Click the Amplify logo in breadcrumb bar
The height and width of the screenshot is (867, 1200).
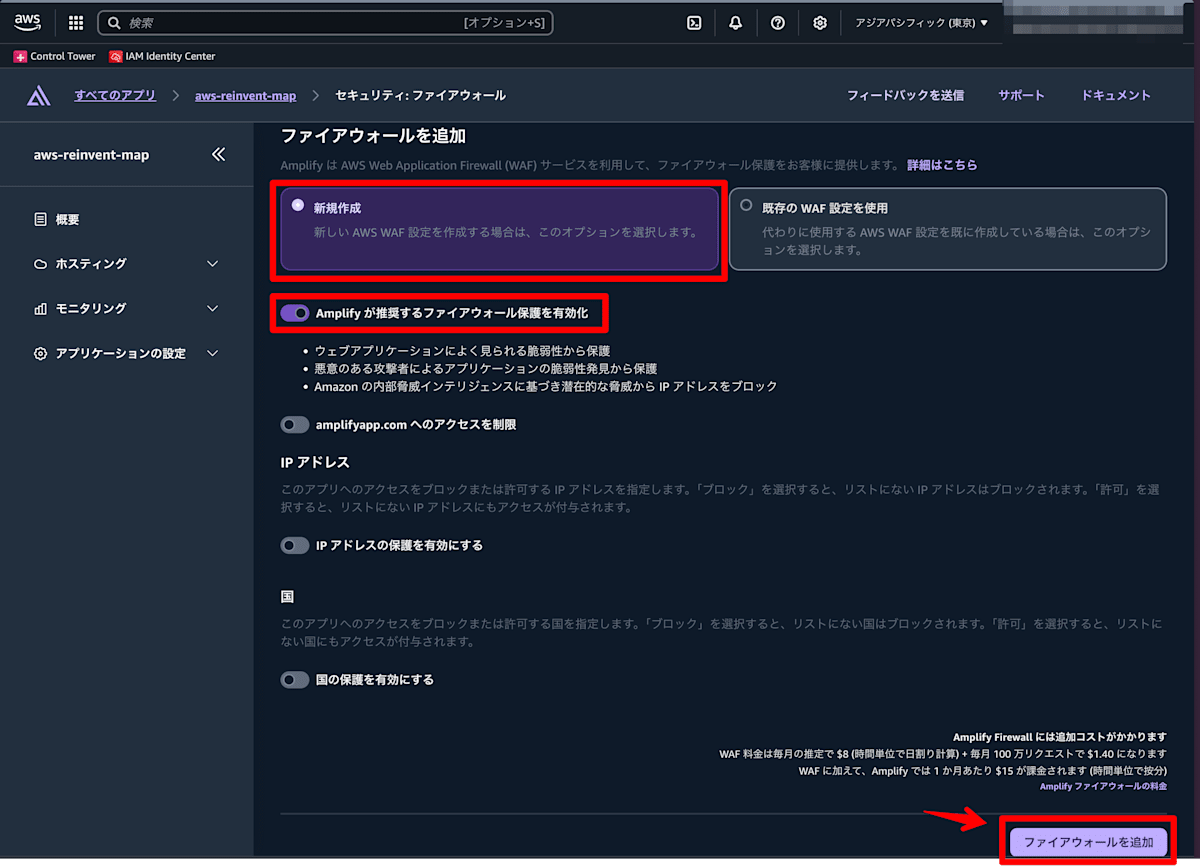[38, 96]
